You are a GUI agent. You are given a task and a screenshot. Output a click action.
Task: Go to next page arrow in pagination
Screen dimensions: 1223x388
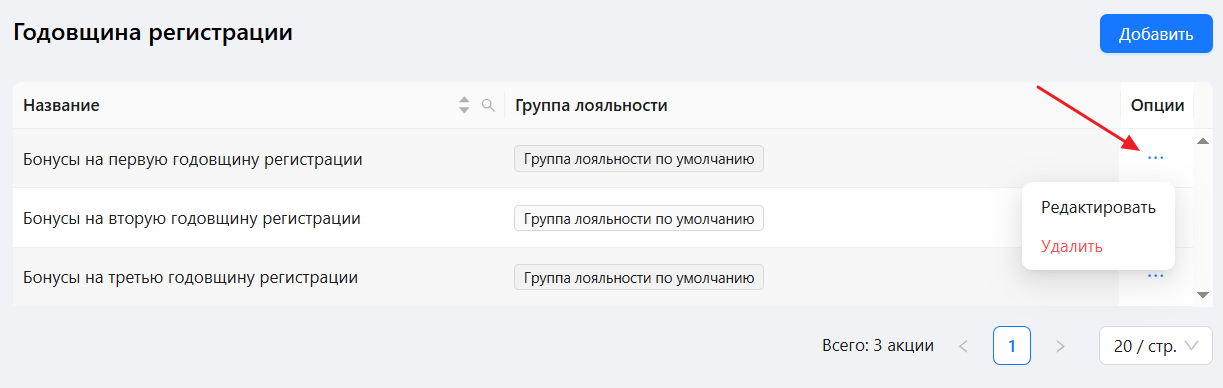[x=1060, y=346]
